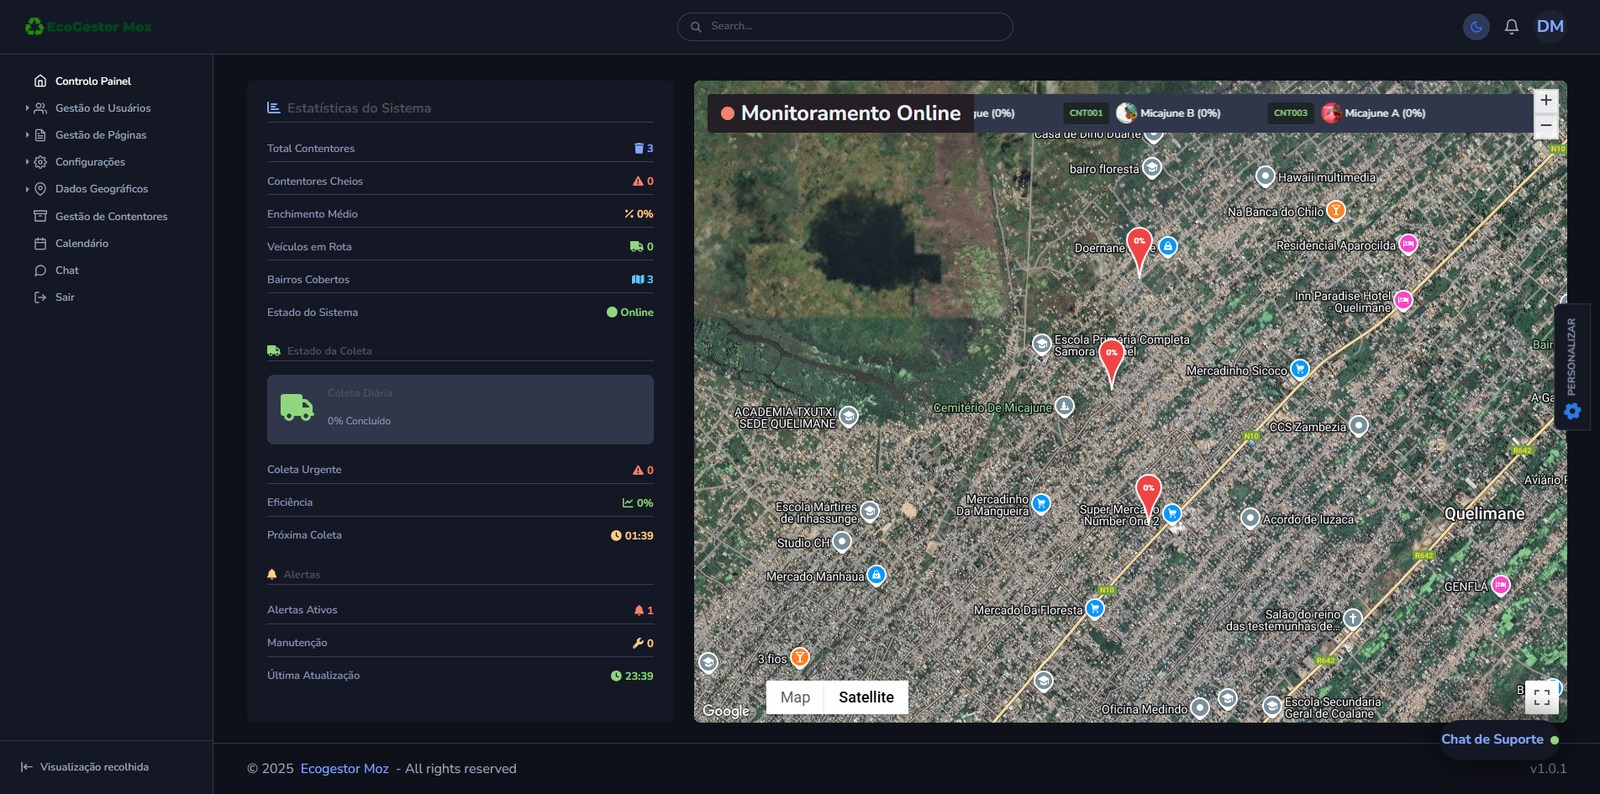Image resolution: width=1600 pixels, height=794 pixels.
Task: Expand Dados Geográficos submenu arrow
Action: click(x=27, y=189)
